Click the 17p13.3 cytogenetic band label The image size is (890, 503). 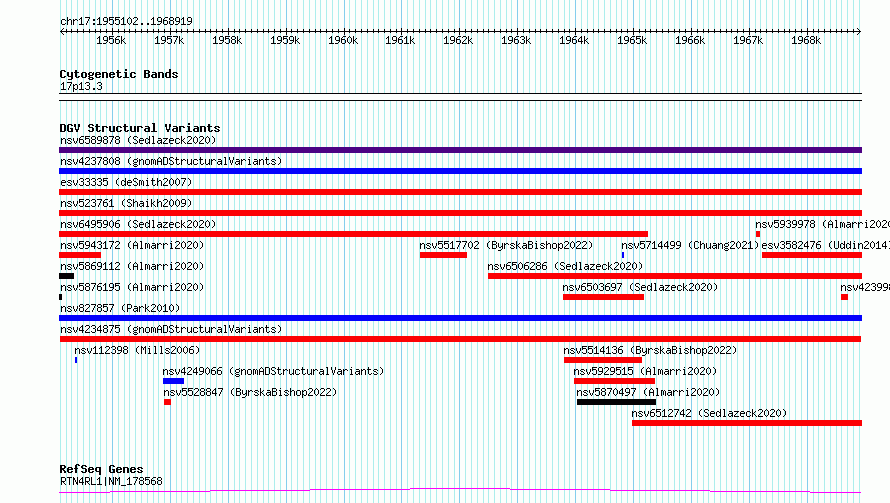(x=81, y=86)
